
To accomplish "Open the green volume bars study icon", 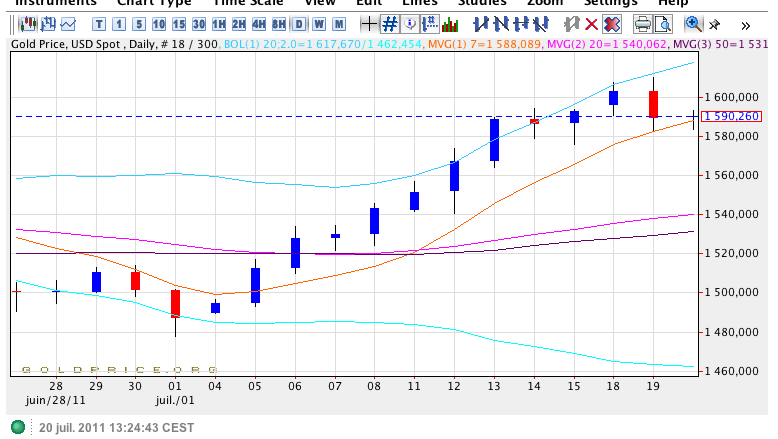I will click(x=450, y=24).
